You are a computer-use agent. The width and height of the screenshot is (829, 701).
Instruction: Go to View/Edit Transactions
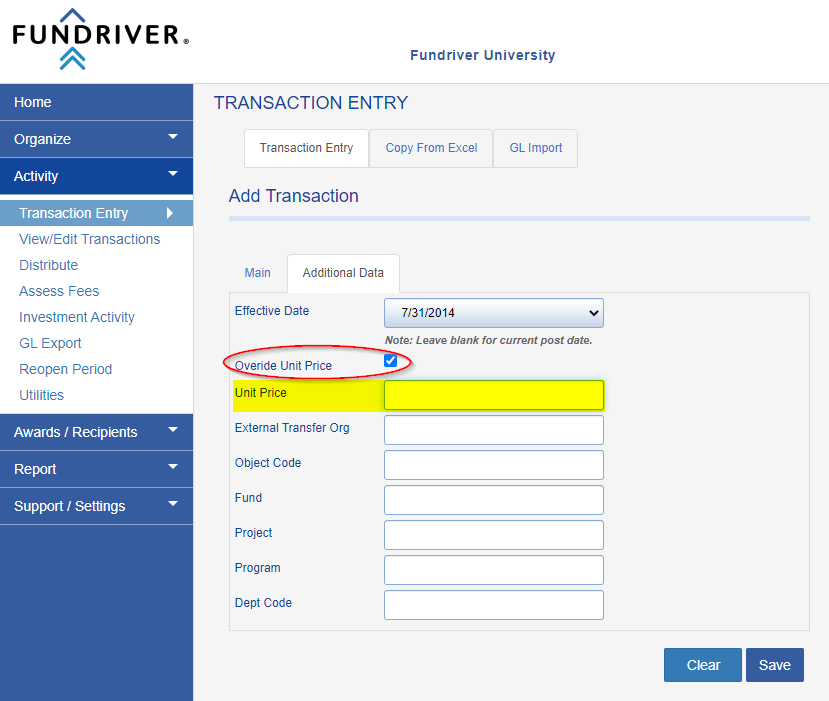pos(89,239)
